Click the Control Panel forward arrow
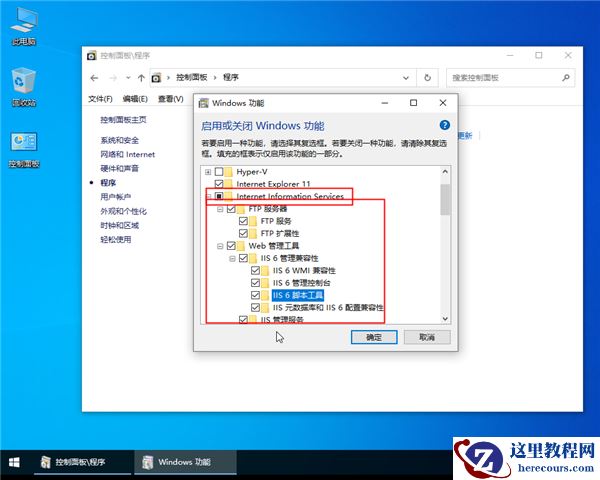 [113, 78]
